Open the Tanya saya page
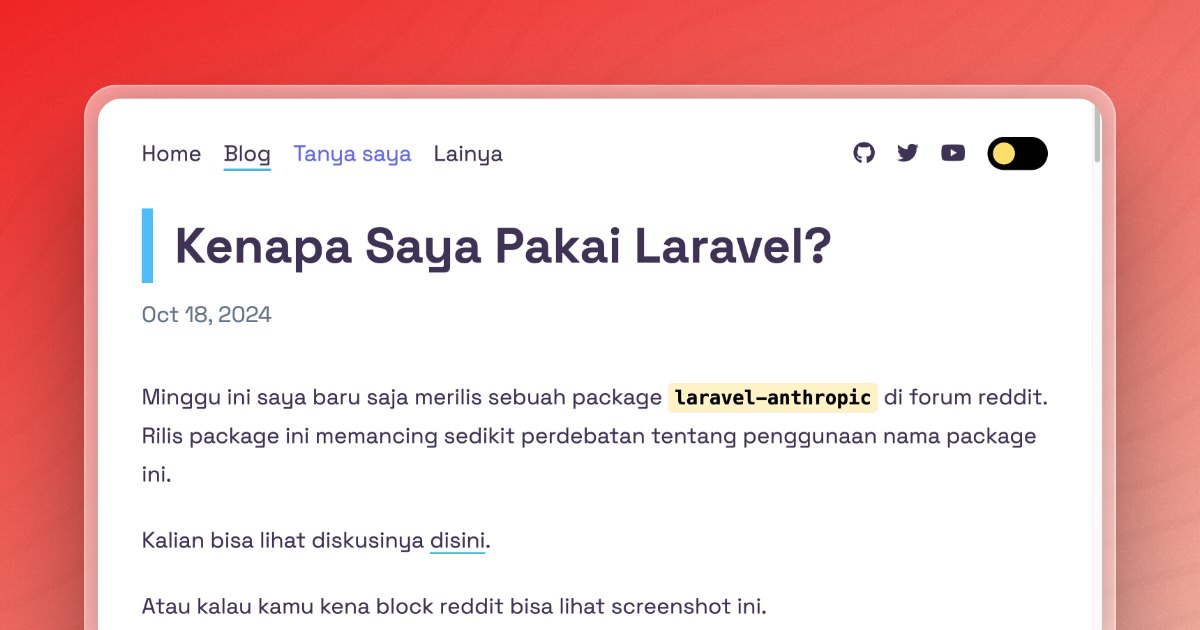This screenshot has width=1200, height=630. pyautogui.click(x=352, y=154)
